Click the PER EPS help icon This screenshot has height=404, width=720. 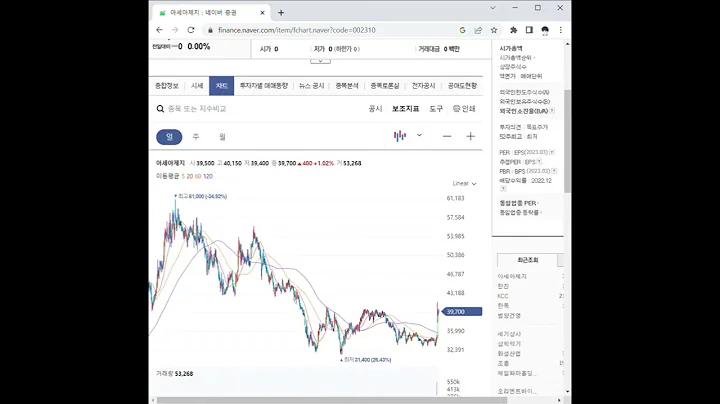pyautogui.click(x=552, y=152)
